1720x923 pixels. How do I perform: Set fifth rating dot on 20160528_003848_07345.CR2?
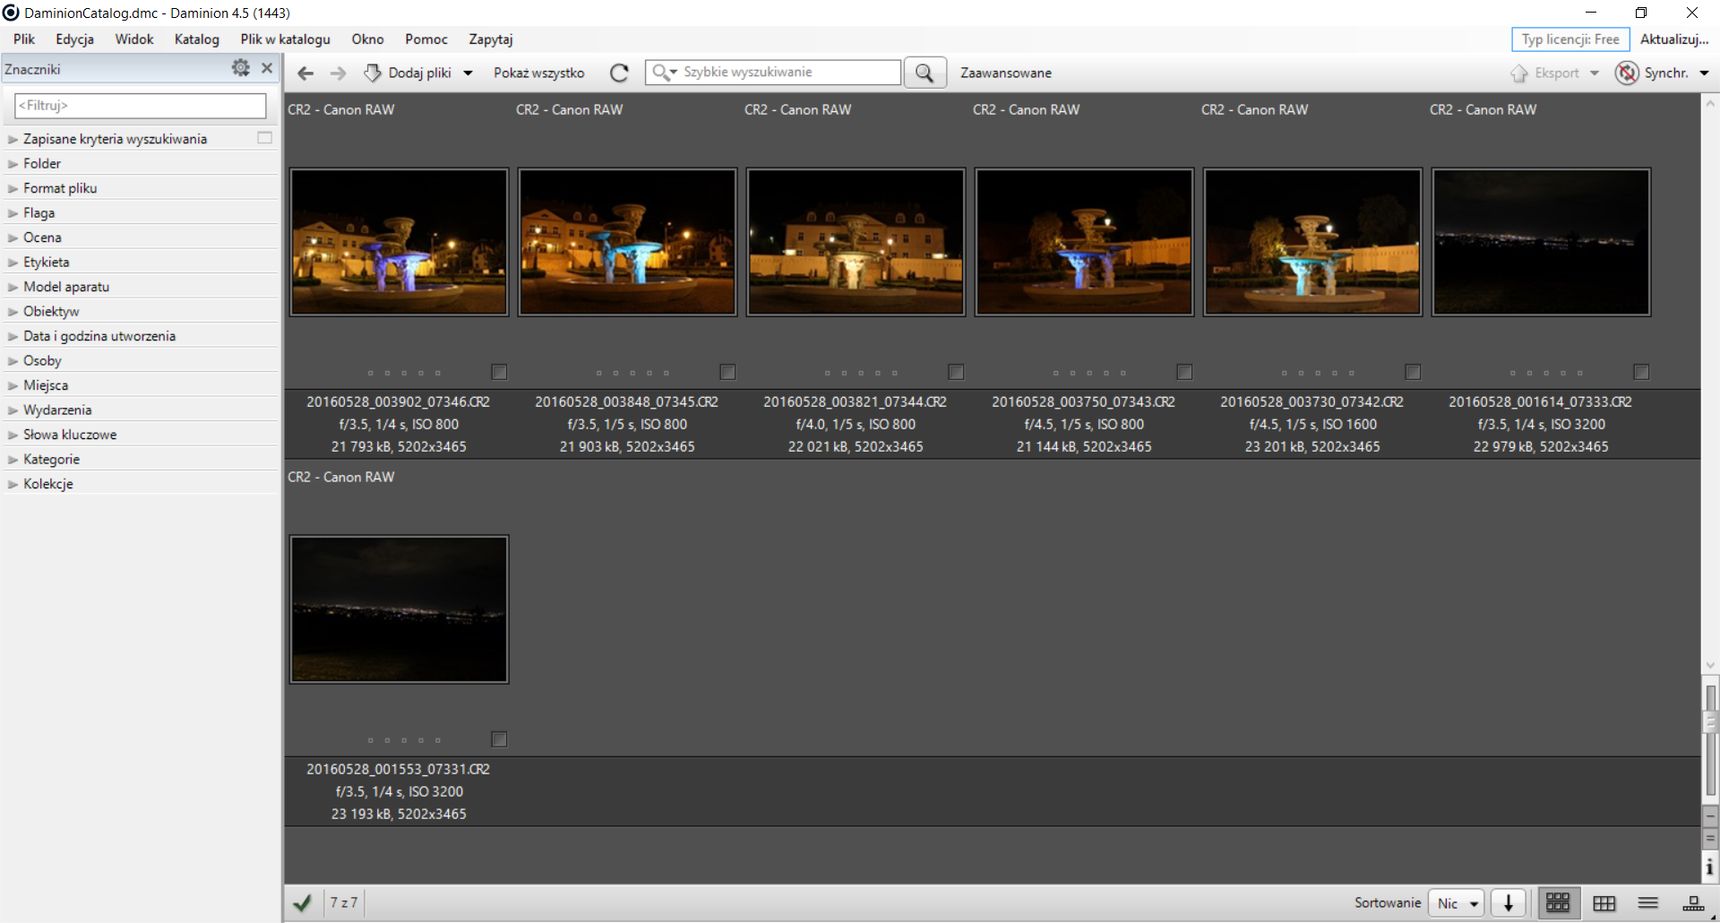[667, 373]
